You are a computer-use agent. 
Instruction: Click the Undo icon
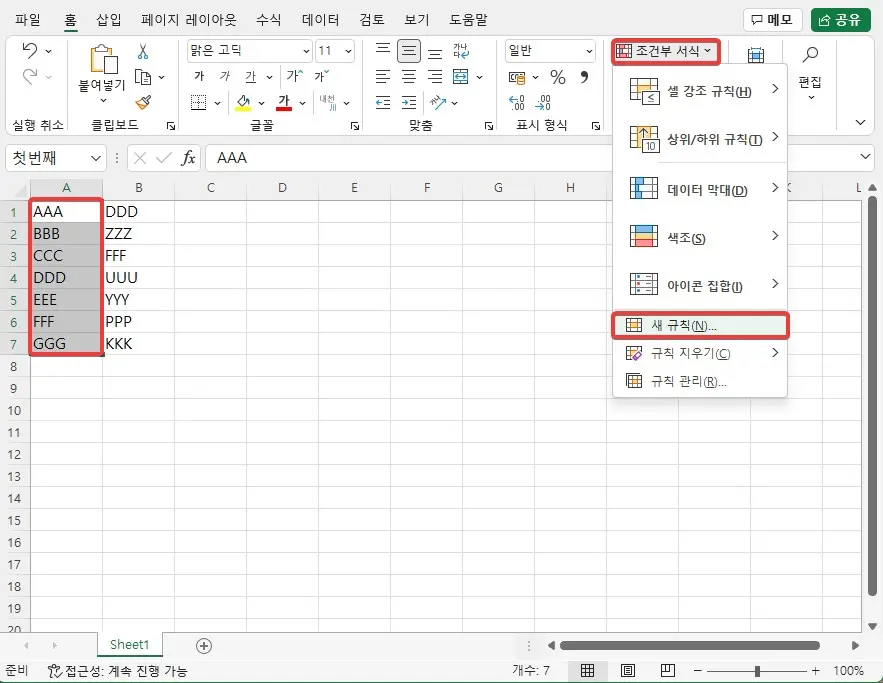[x=27, y=48]
